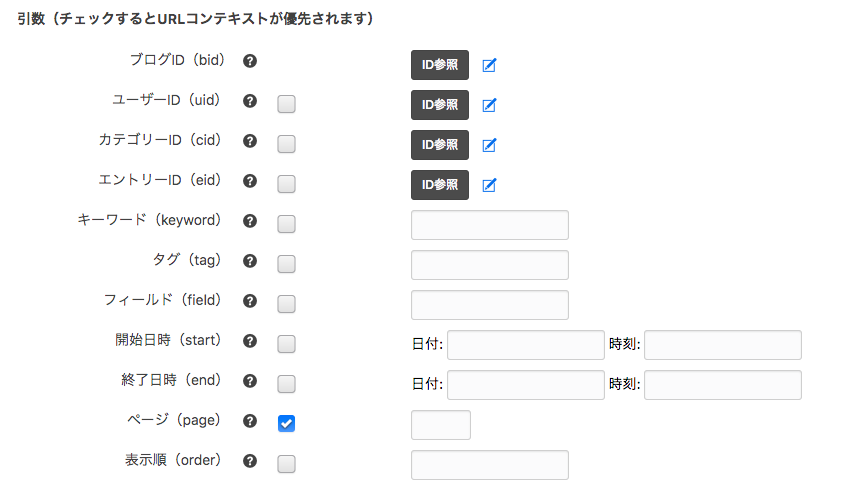
Task: Click edit pencil icon in カテゴリーID row
Action: pos(489,145)
